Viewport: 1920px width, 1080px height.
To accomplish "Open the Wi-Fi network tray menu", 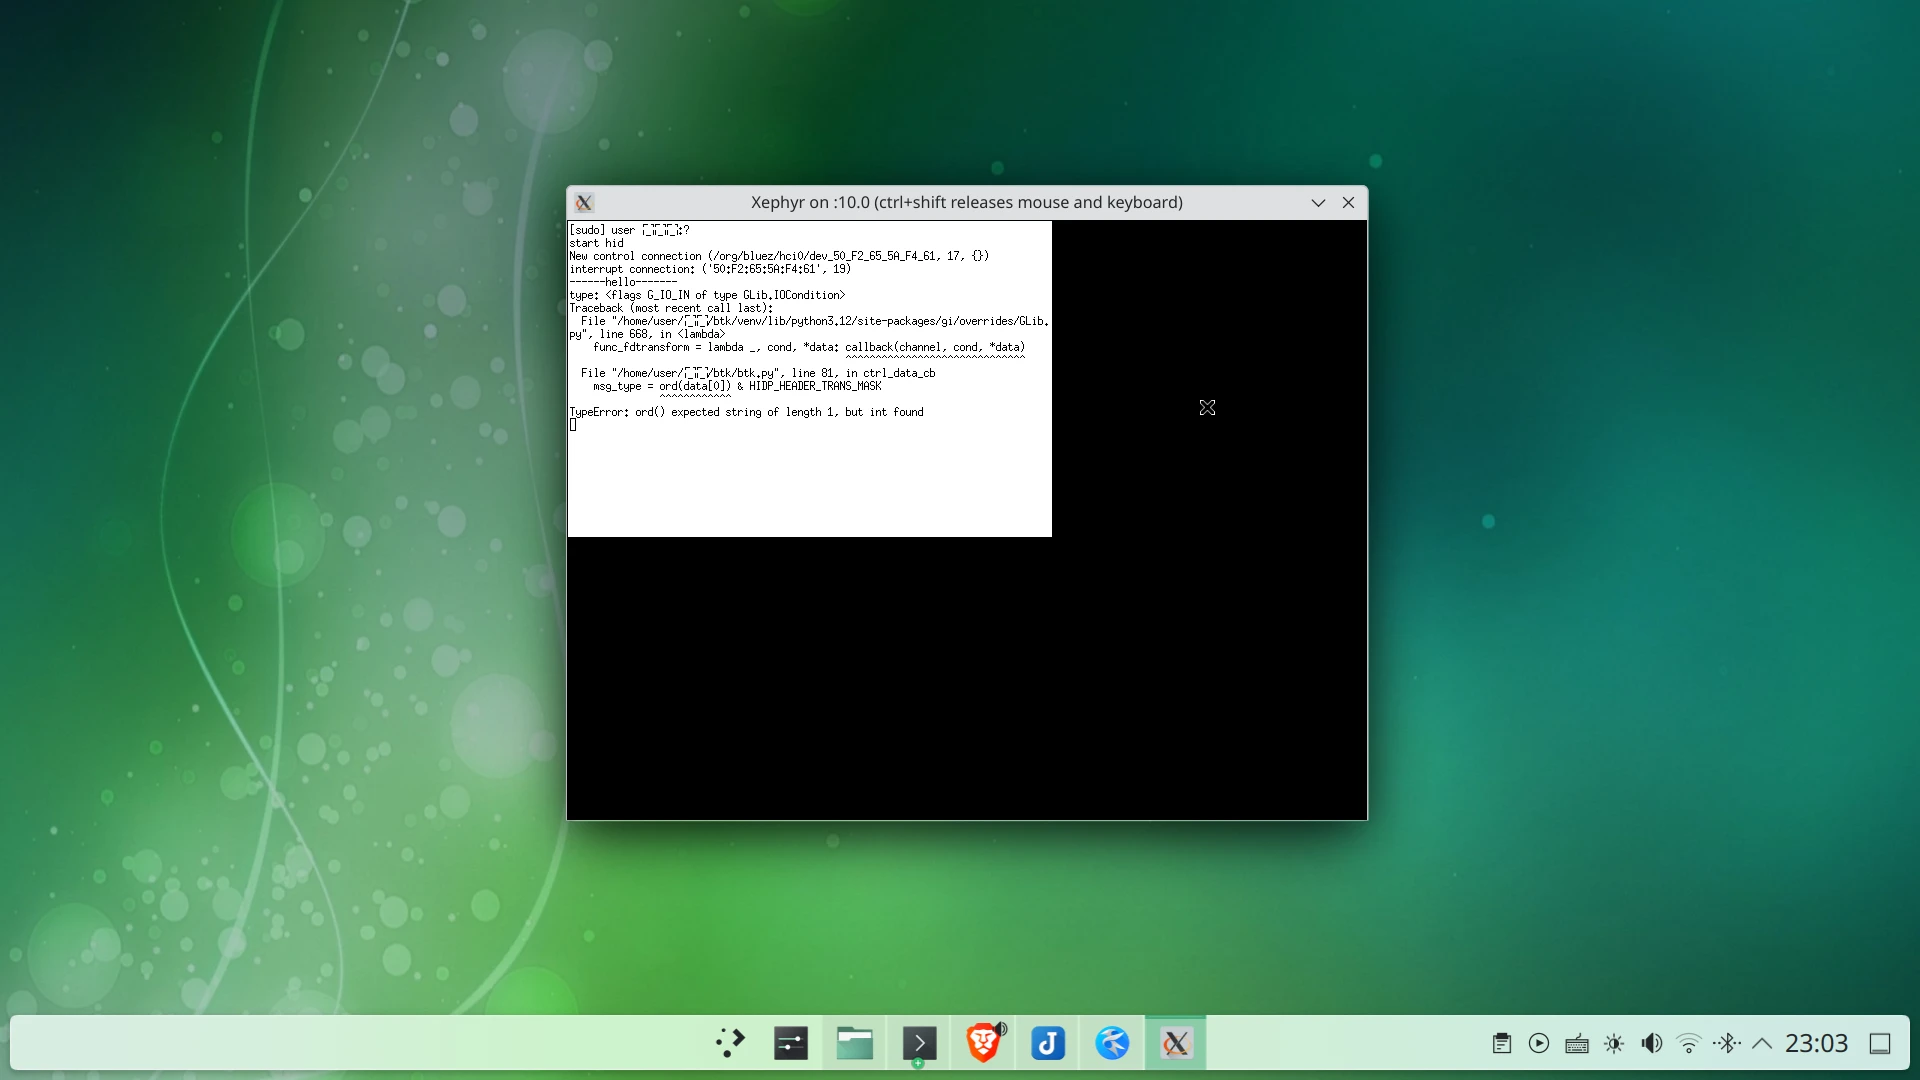I will click(1689, 1043).
